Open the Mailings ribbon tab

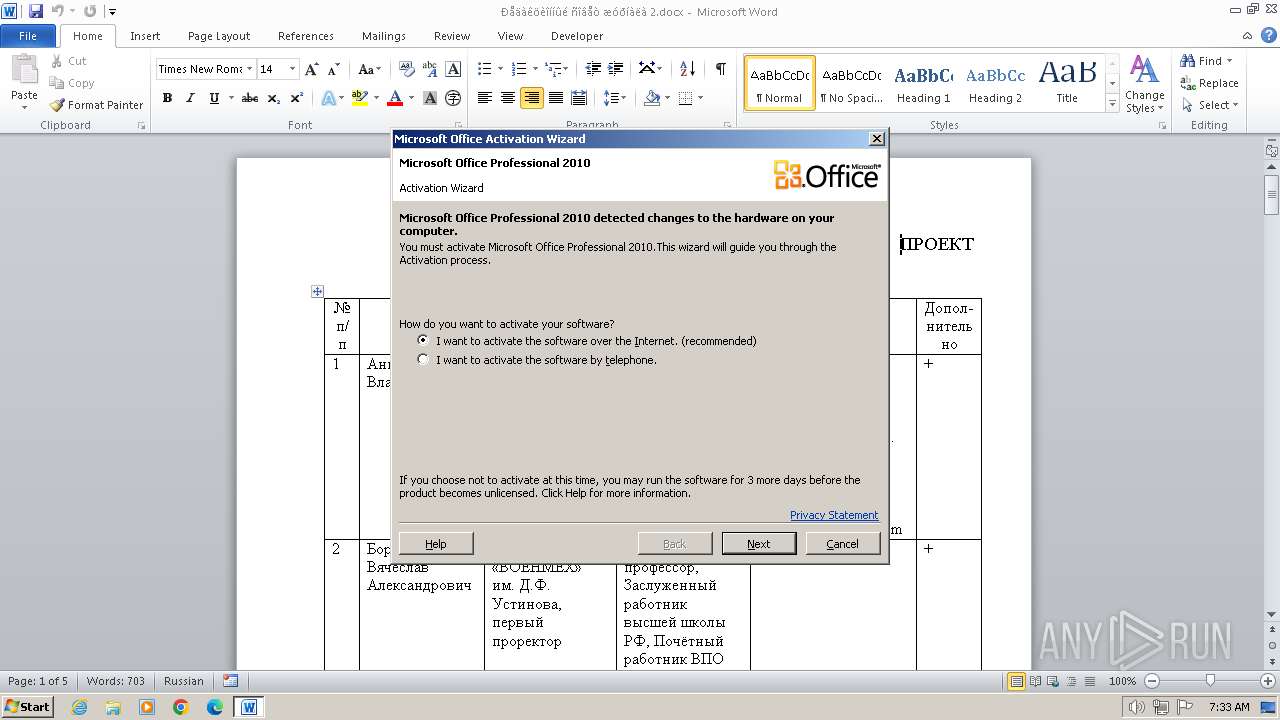tap(384, 36)
